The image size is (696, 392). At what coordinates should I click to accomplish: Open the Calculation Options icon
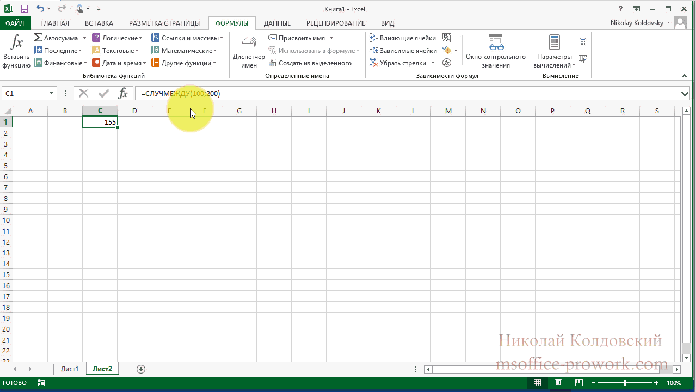click(554, 42)
